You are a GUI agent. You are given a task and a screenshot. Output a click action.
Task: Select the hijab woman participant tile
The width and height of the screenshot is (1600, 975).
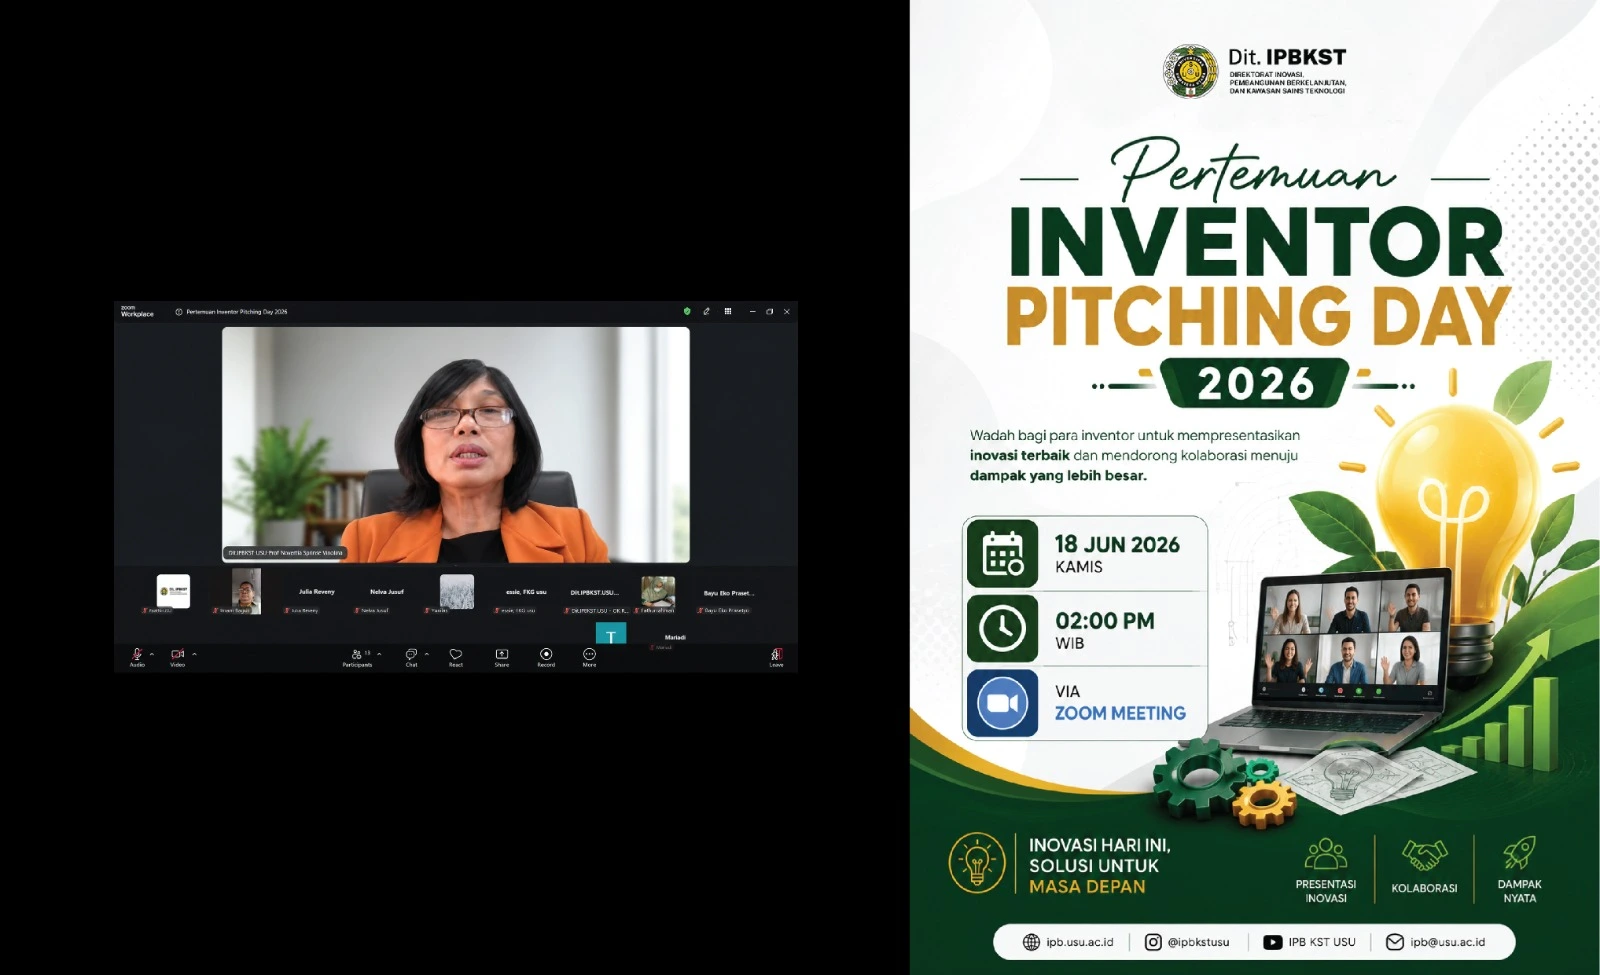click(658, 591)
